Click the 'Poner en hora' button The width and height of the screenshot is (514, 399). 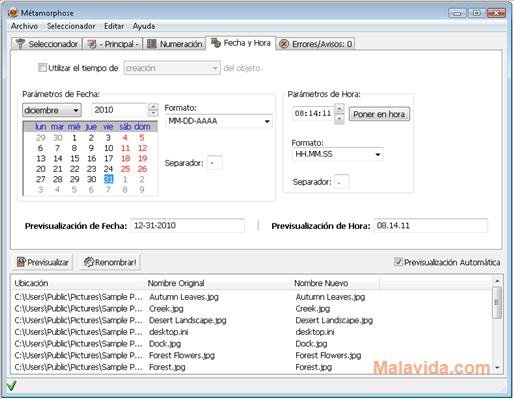click(x=379, y=114)
